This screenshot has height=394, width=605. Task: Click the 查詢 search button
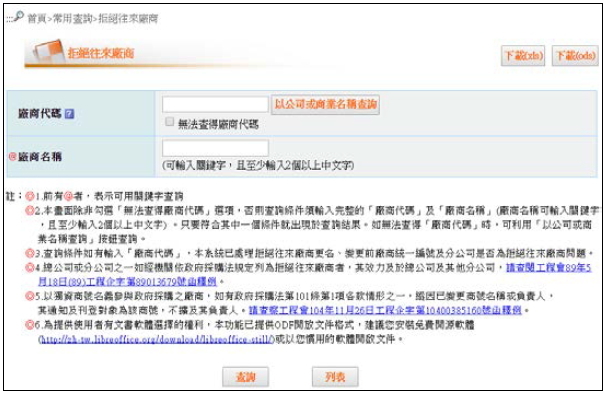(x=245, y=377)
